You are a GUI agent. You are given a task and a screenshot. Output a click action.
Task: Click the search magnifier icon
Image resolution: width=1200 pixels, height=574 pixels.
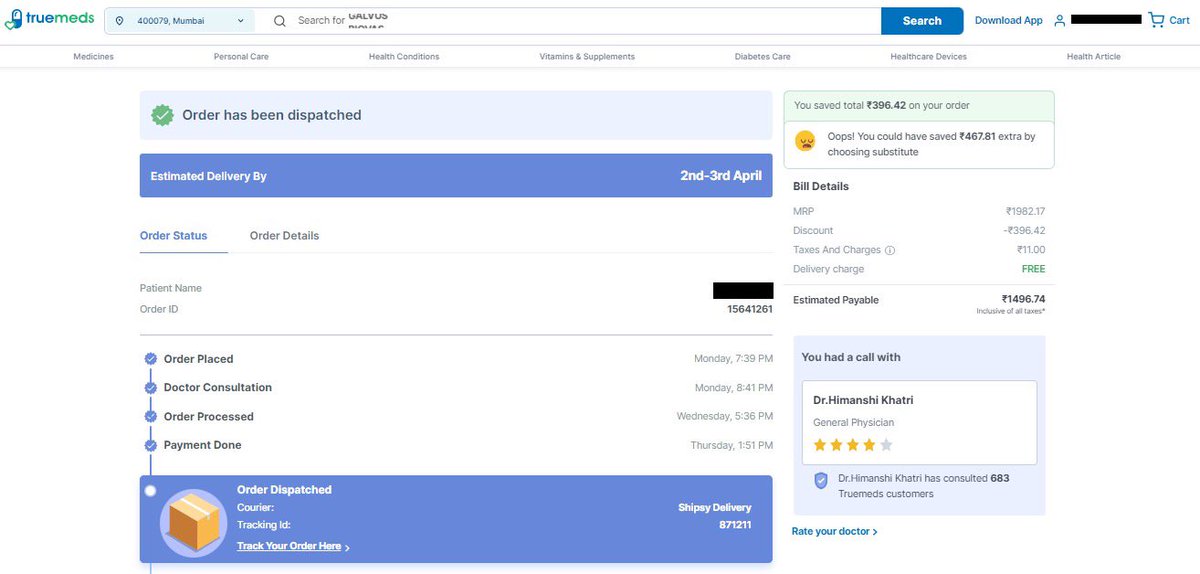pos(280,20)
